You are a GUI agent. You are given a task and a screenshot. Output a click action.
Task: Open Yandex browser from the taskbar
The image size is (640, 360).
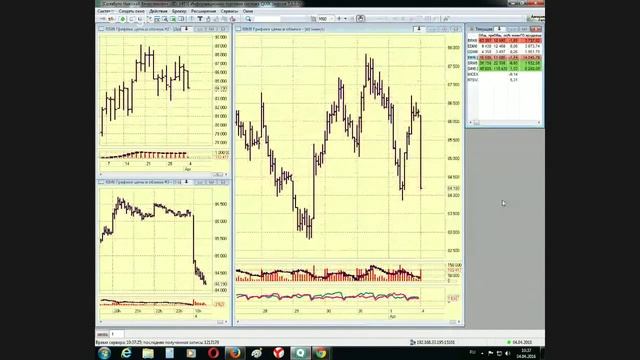278,353
